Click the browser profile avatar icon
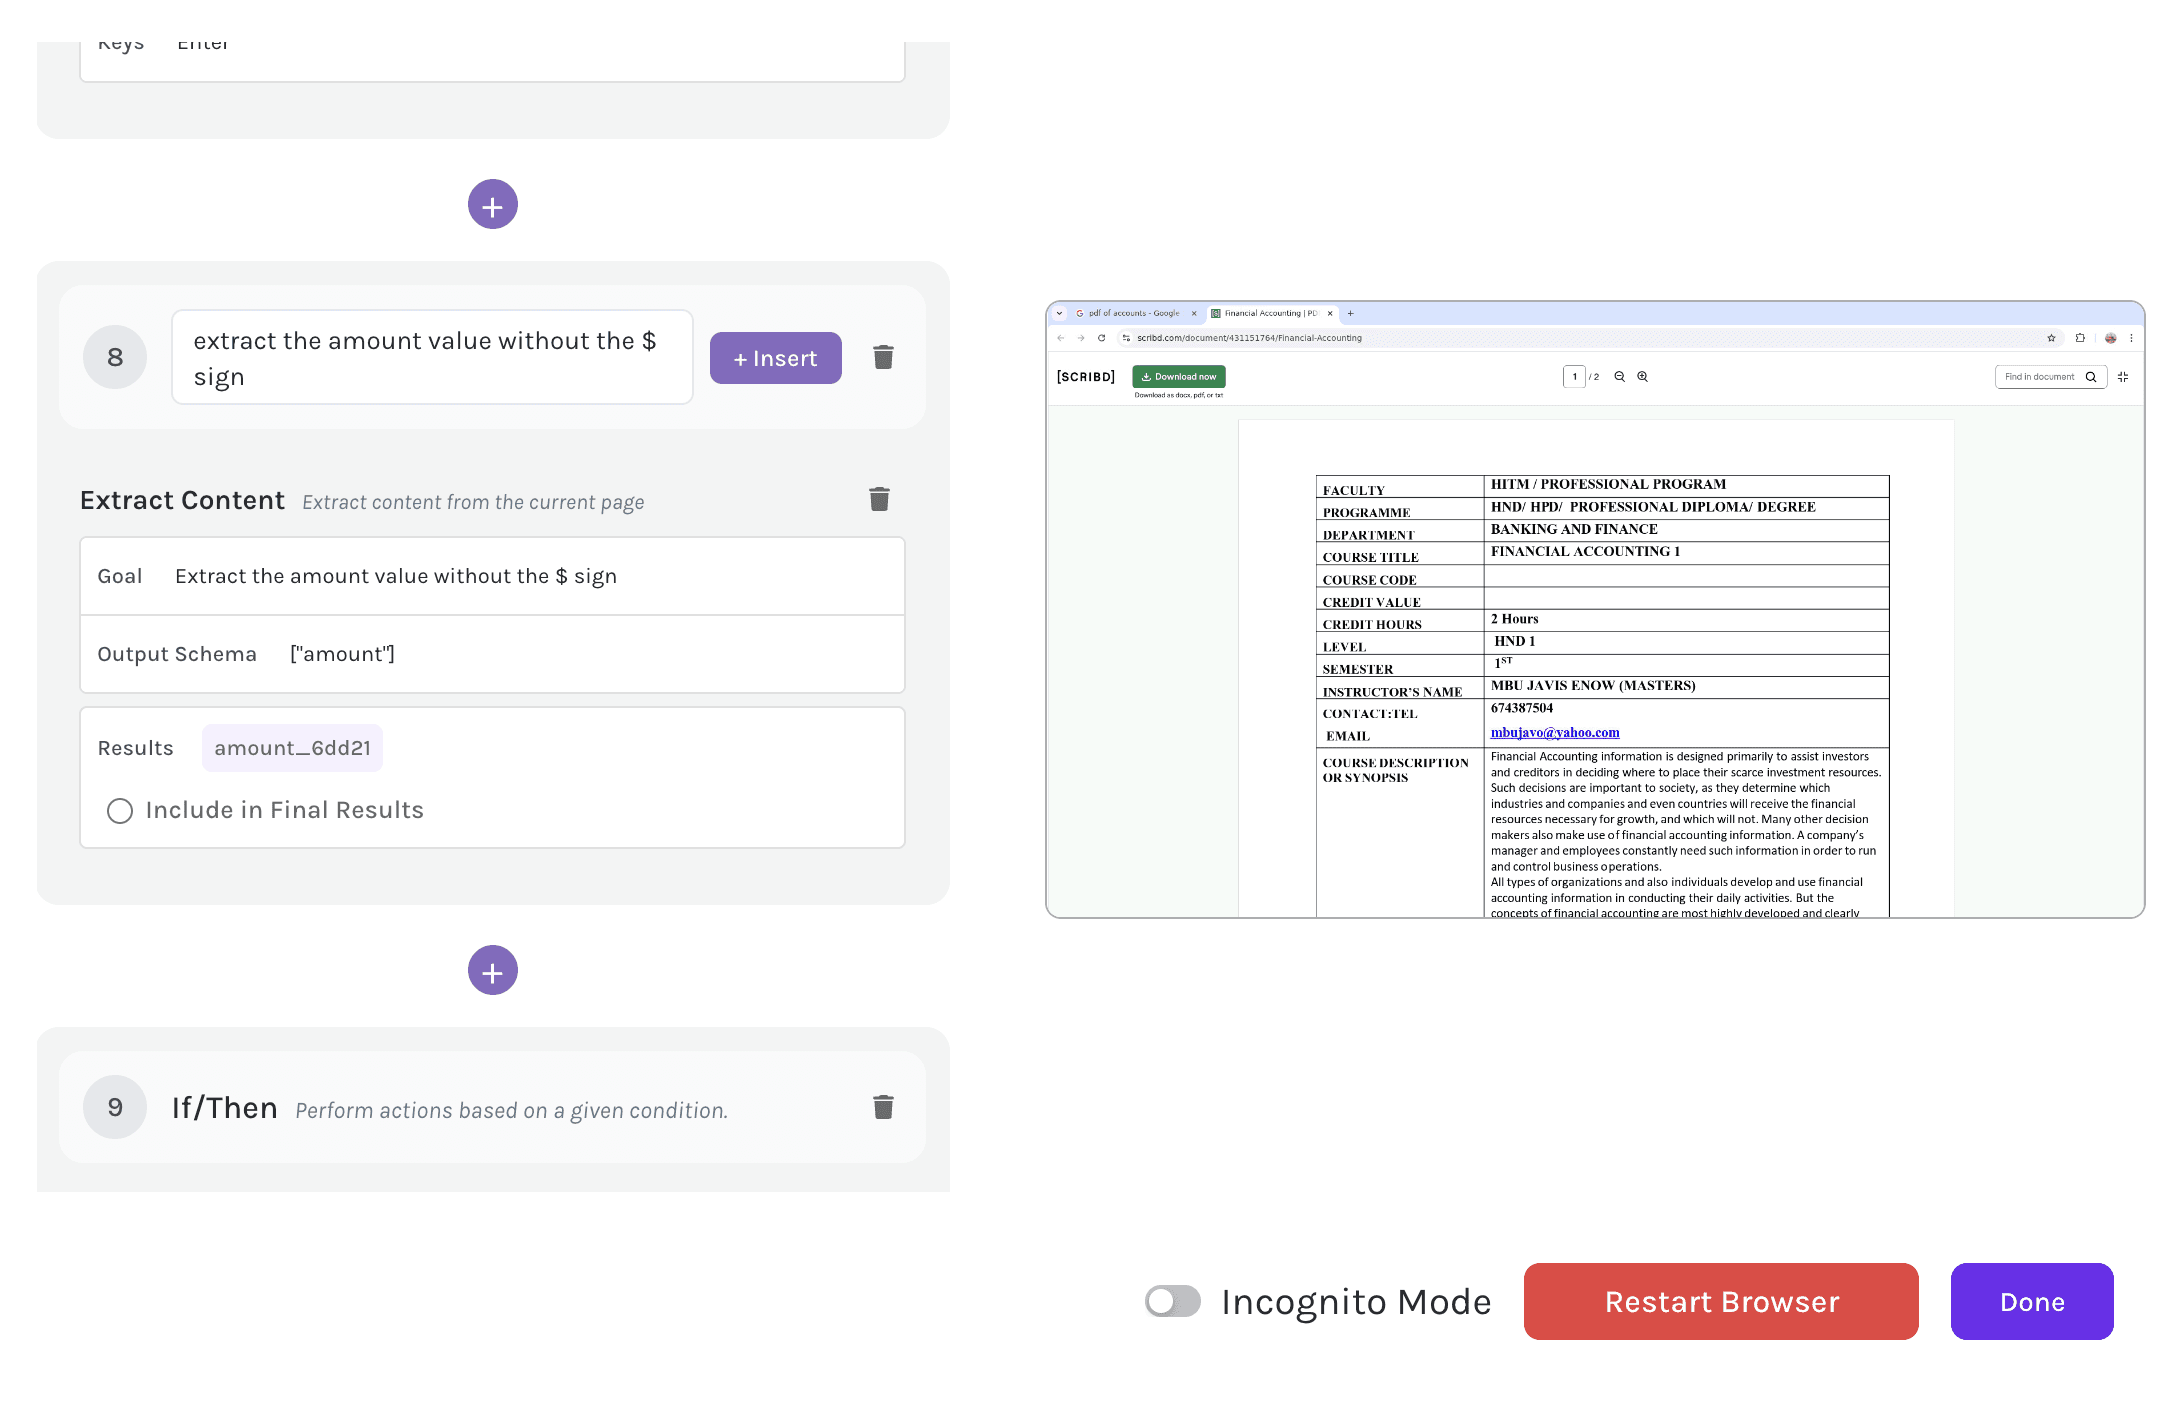This screenshot has width=2178, height=1412. coord(2110,338)
